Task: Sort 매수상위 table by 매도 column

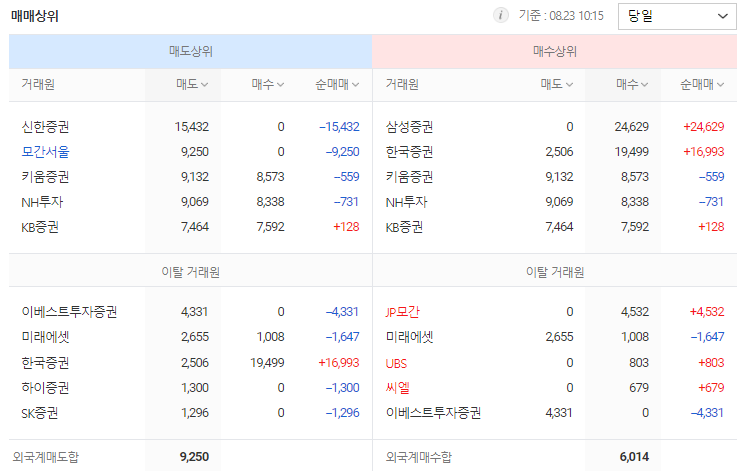Action: click(x=556, y=85)
